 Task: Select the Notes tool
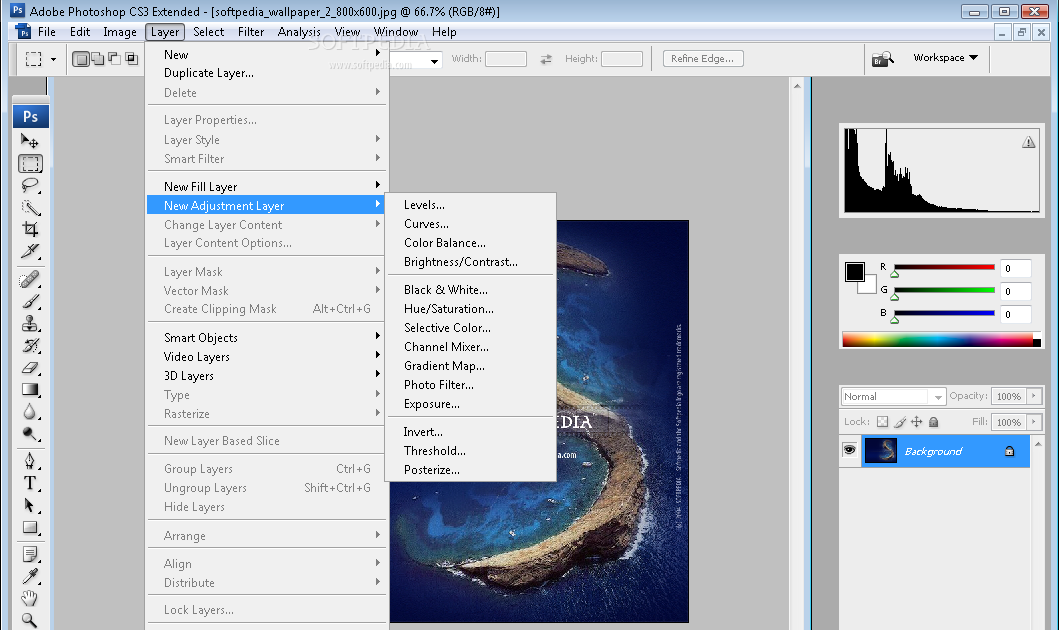pyautogui.click(x=30, y=554)
